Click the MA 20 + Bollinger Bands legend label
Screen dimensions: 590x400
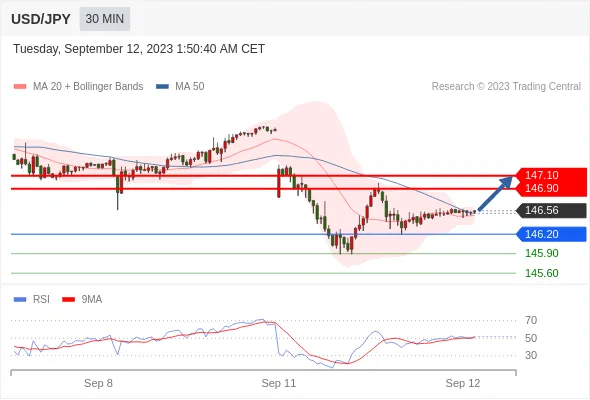coord(88,87)
